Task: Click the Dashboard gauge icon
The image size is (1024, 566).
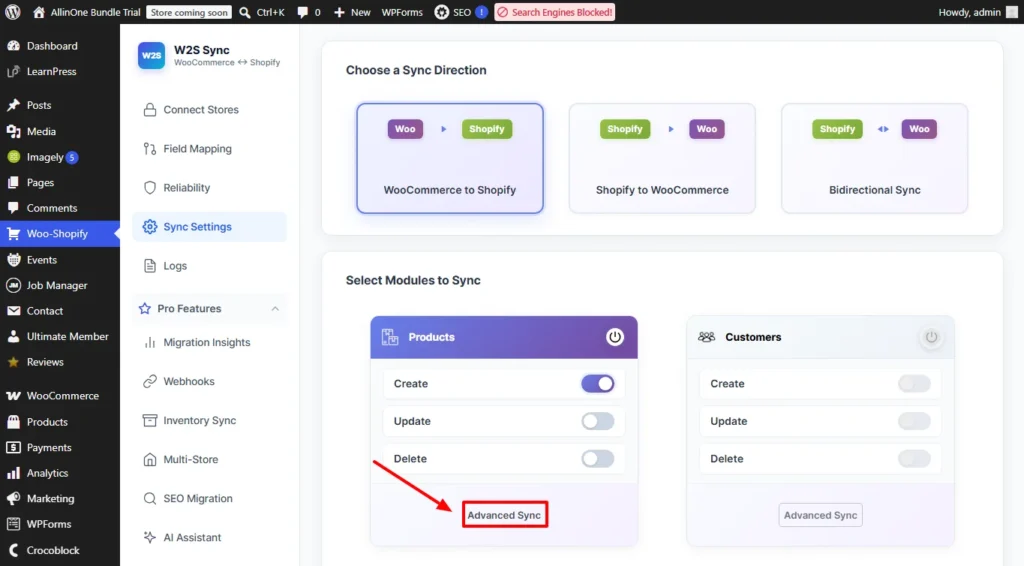Action: (13, 46)
